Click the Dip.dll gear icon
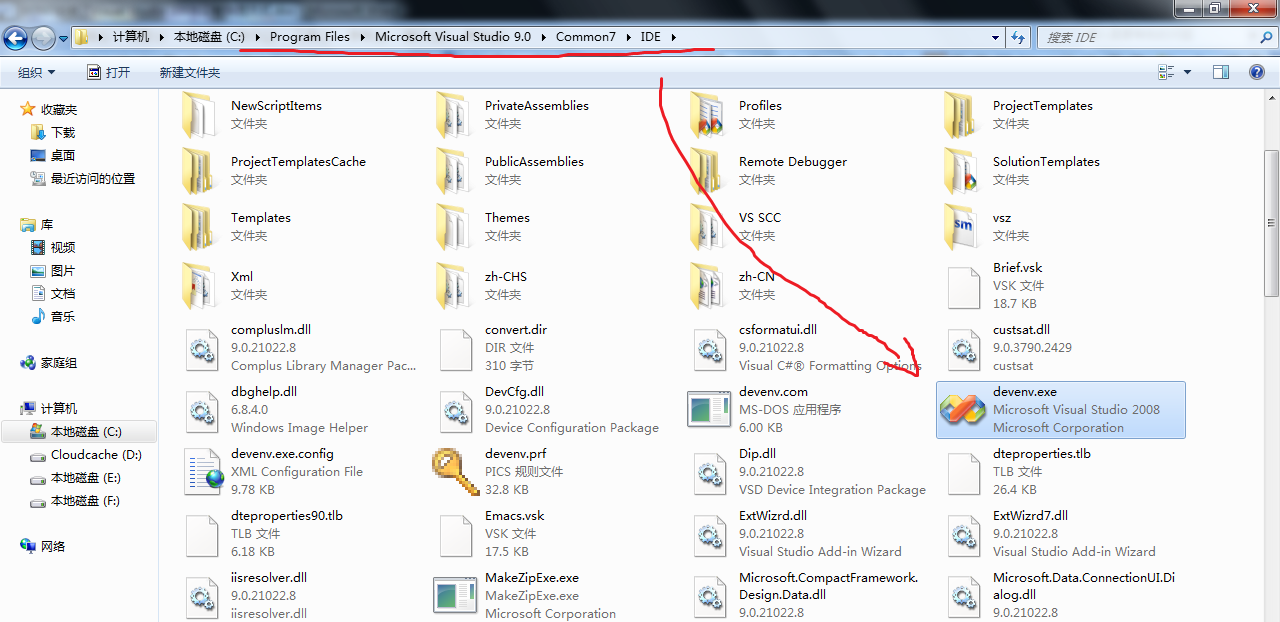 point(709,472)
